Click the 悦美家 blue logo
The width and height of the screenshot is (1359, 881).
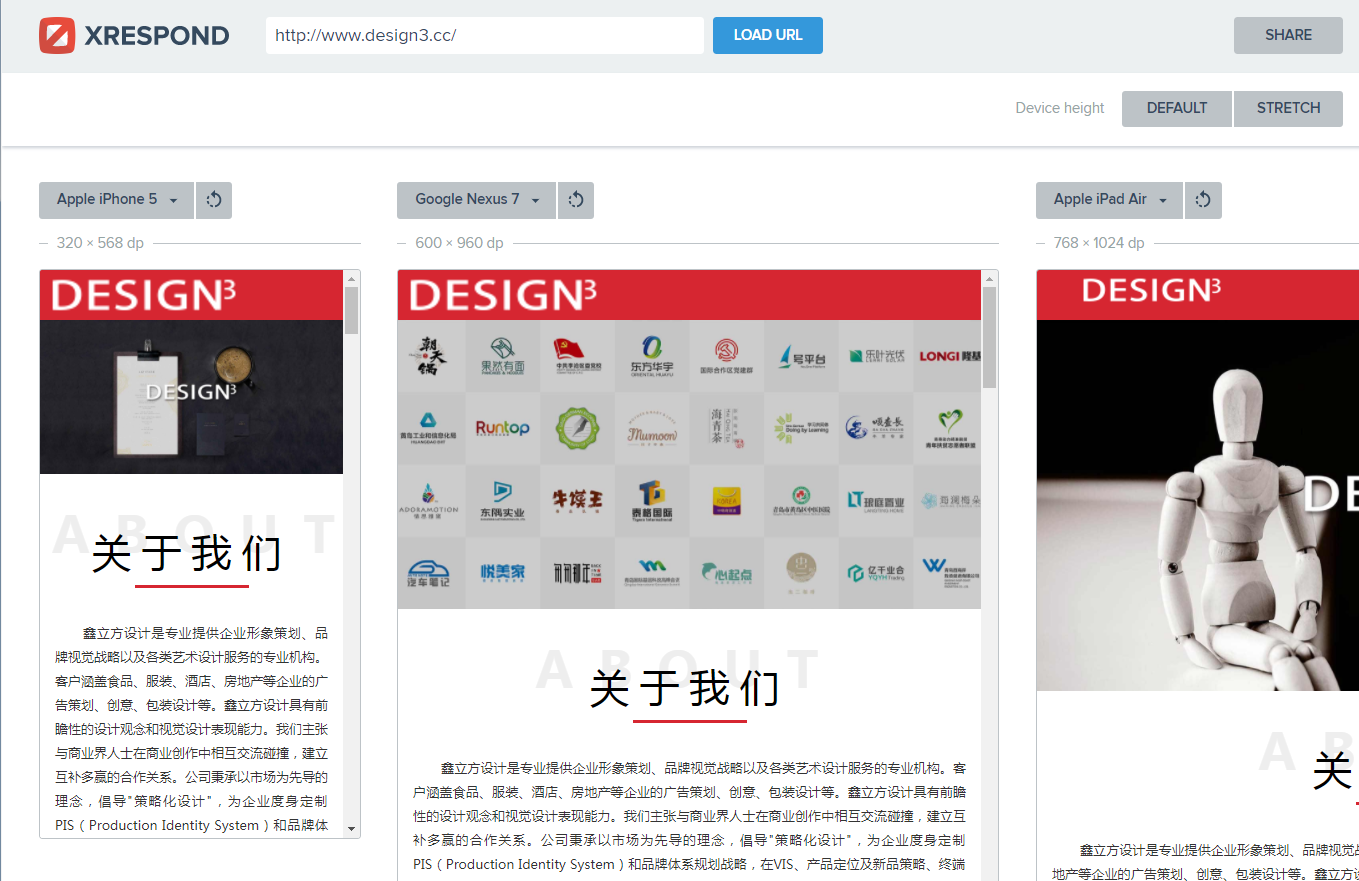coord(502,573)
